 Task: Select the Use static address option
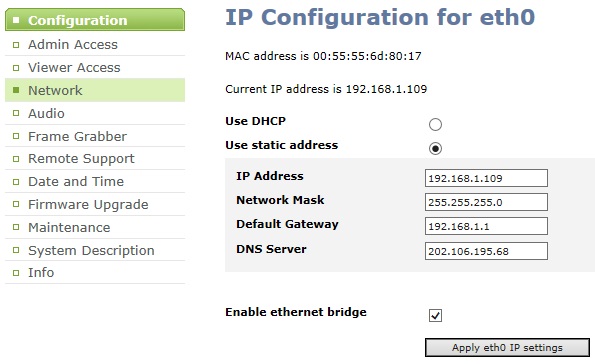(x=435, y=148)
